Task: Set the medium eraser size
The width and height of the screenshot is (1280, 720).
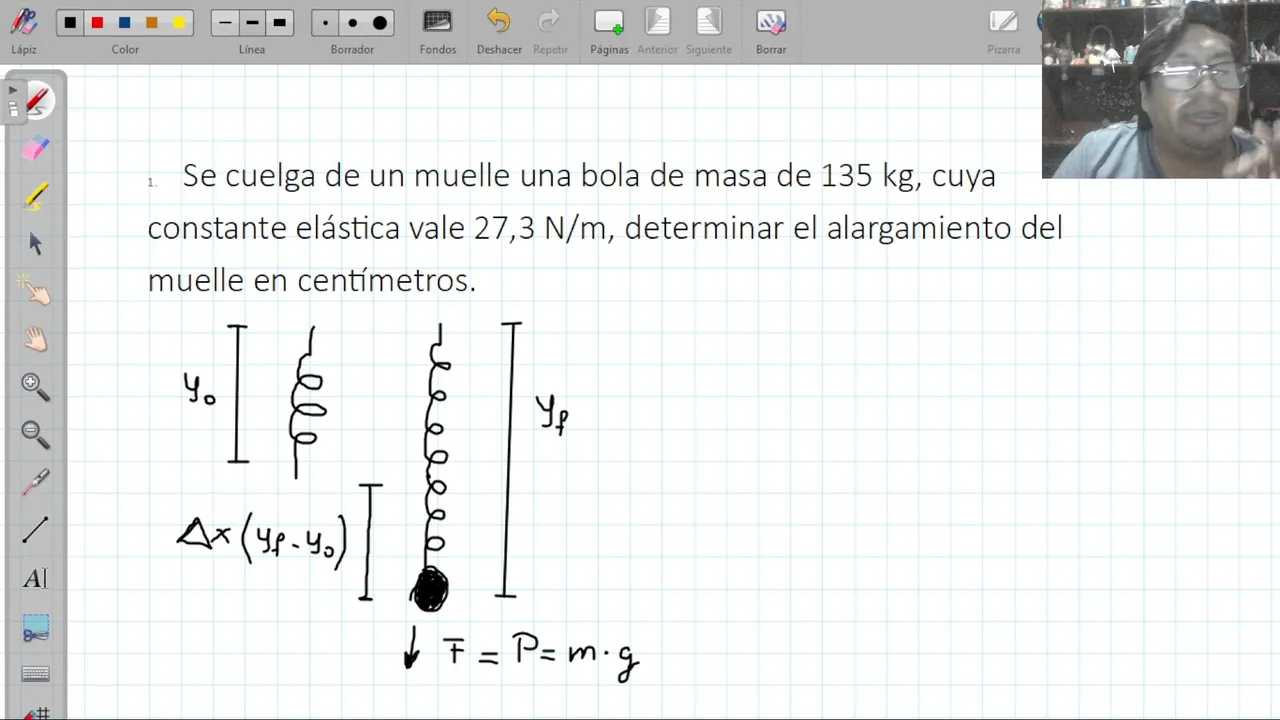Action: coord(352,23)
